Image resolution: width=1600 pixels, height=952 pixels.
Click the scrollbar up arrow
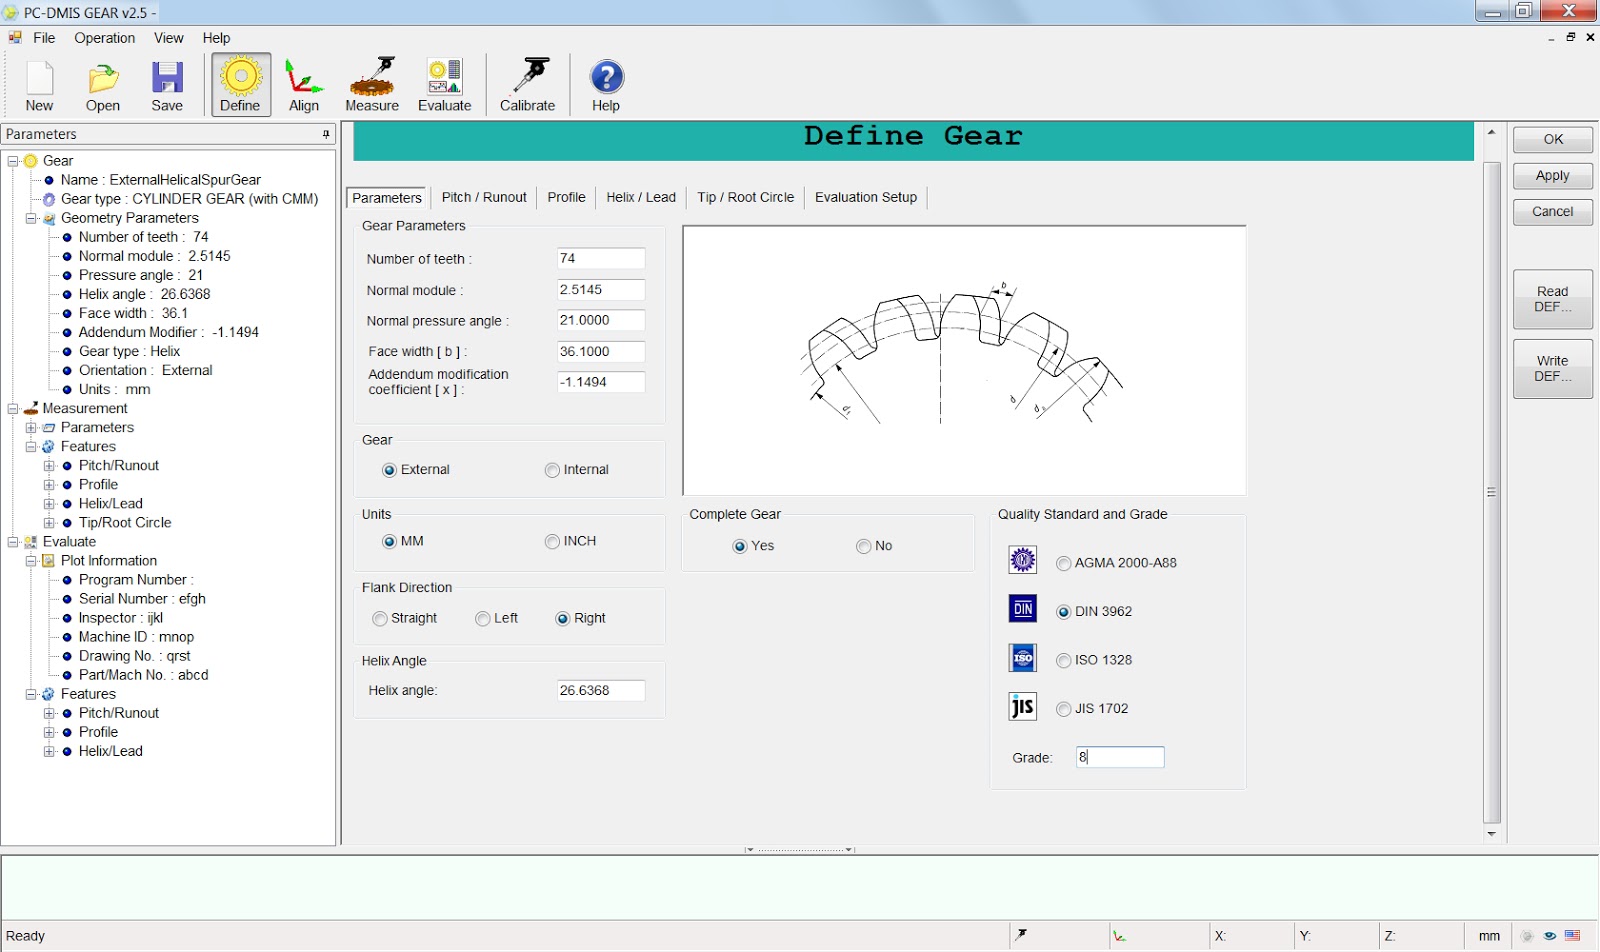[x=1492, y=132]
